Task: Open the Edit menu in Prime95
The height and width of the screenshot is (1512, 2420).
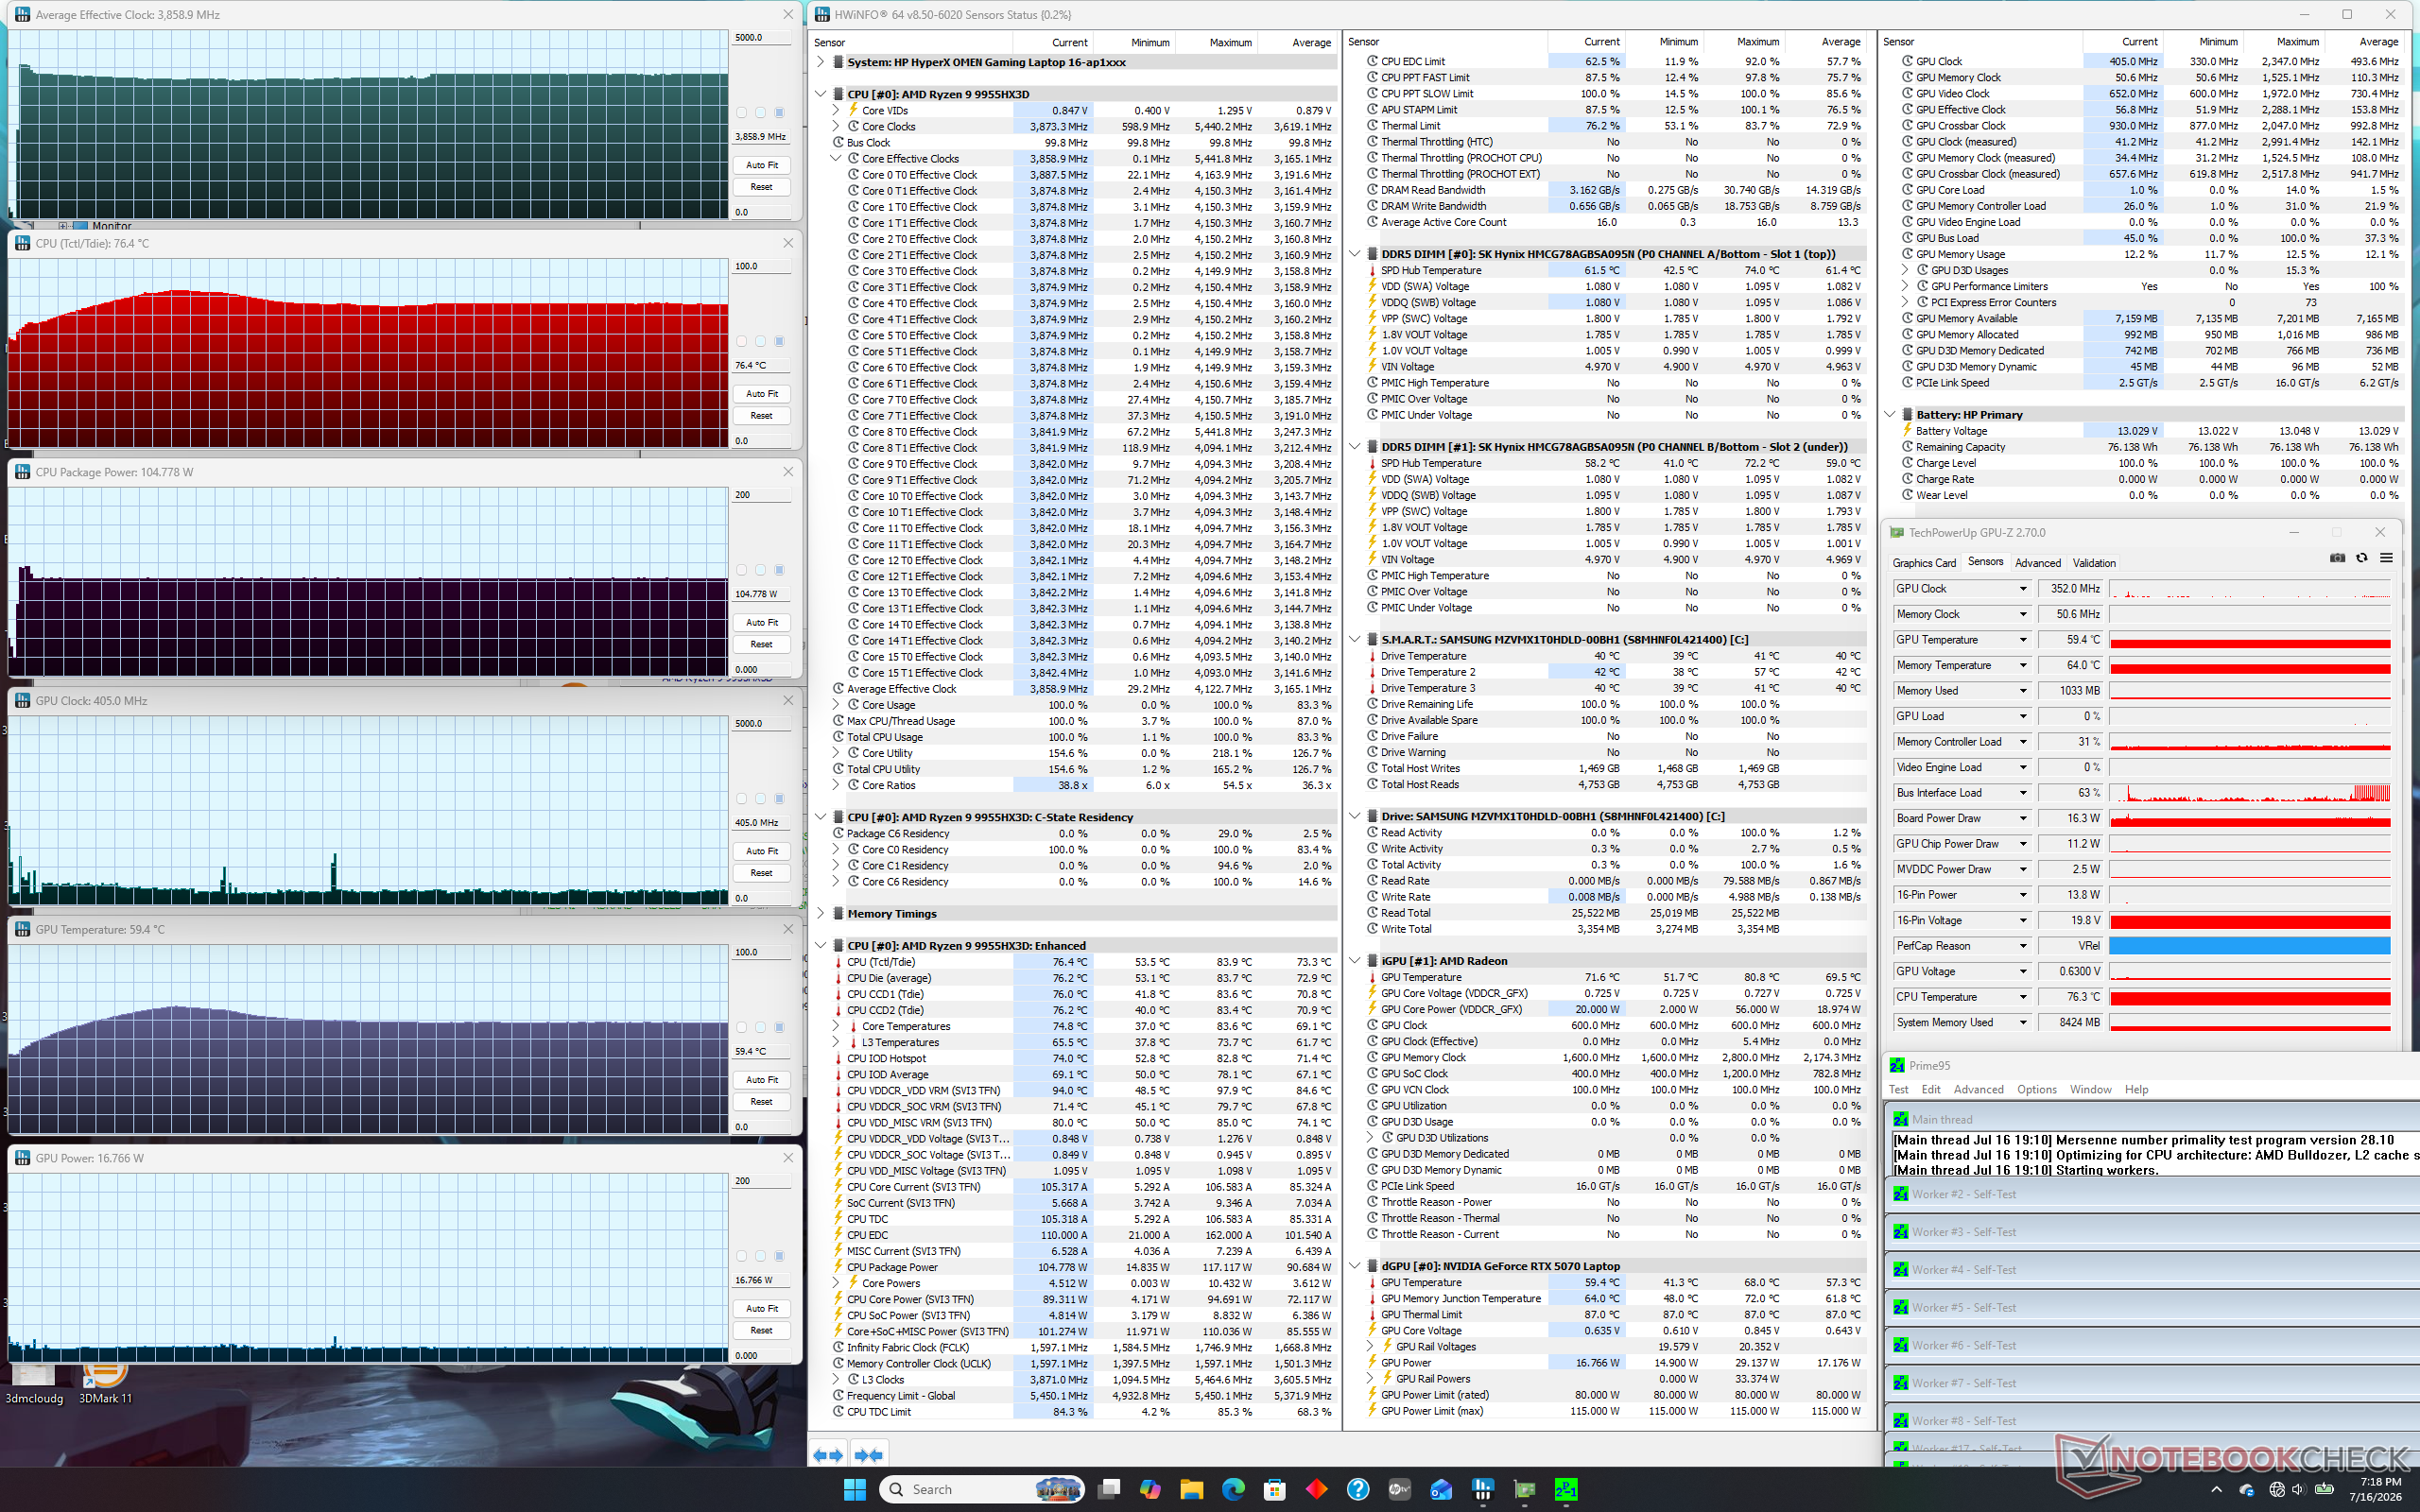Action: 1931,1089
